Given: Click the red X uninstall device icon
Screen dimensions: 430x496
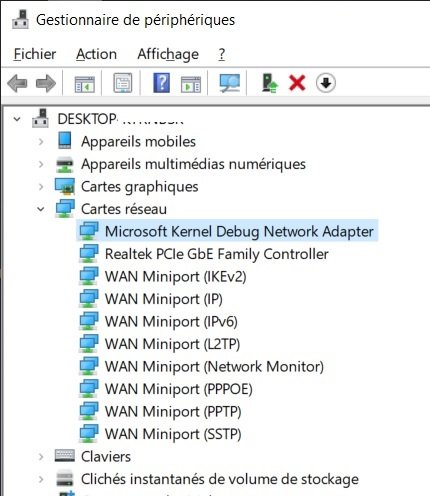Looking at the screenshot, I should pos(297,83).
